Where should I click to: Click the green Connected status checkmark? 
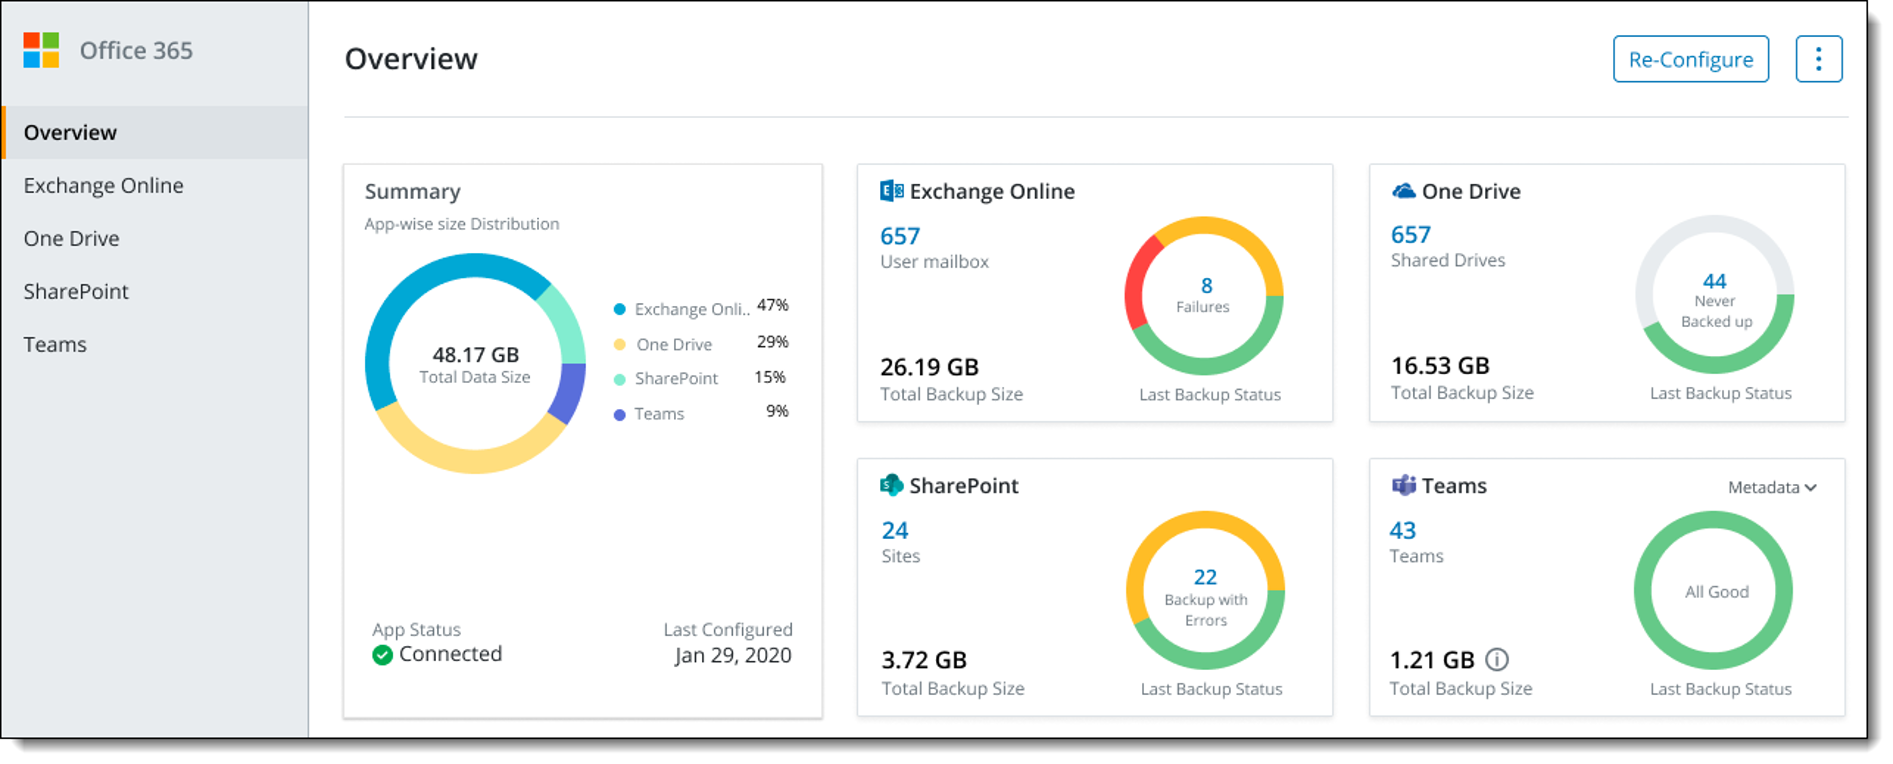382,655
